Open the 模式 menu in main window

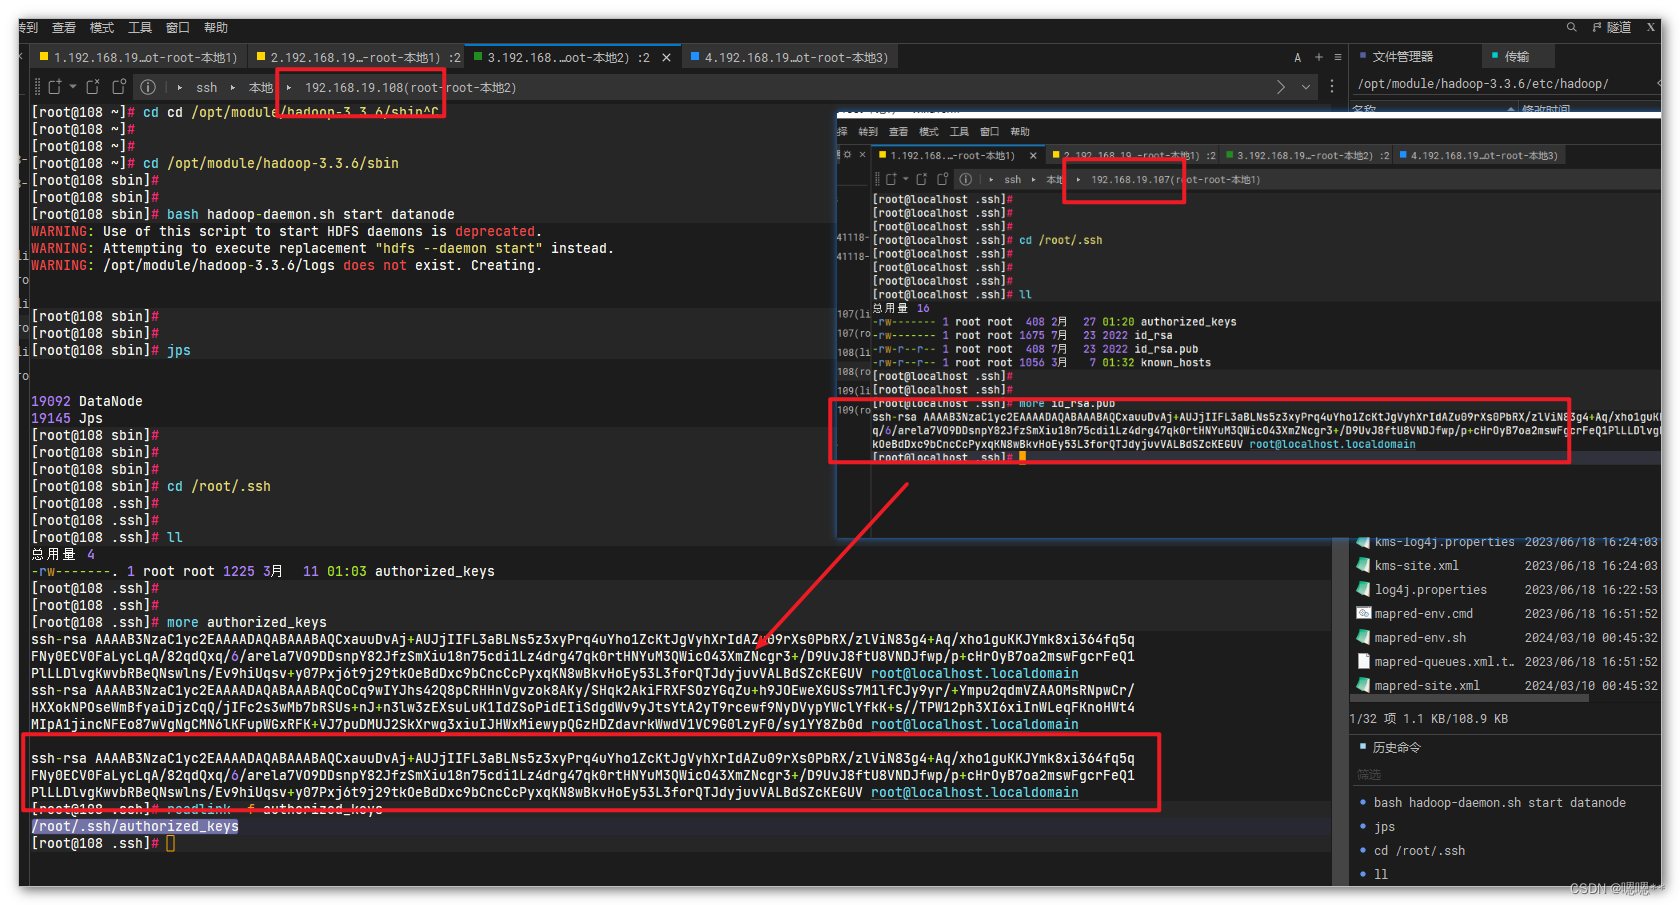click(x=102, y=28)
